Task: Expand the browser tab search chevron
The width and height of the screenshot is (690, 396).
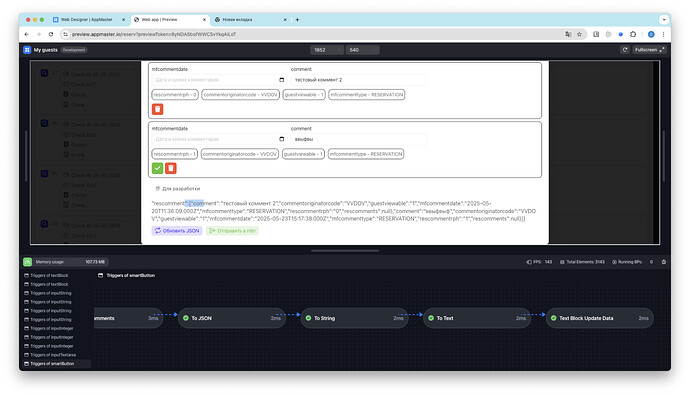Action: coord(664,19)
